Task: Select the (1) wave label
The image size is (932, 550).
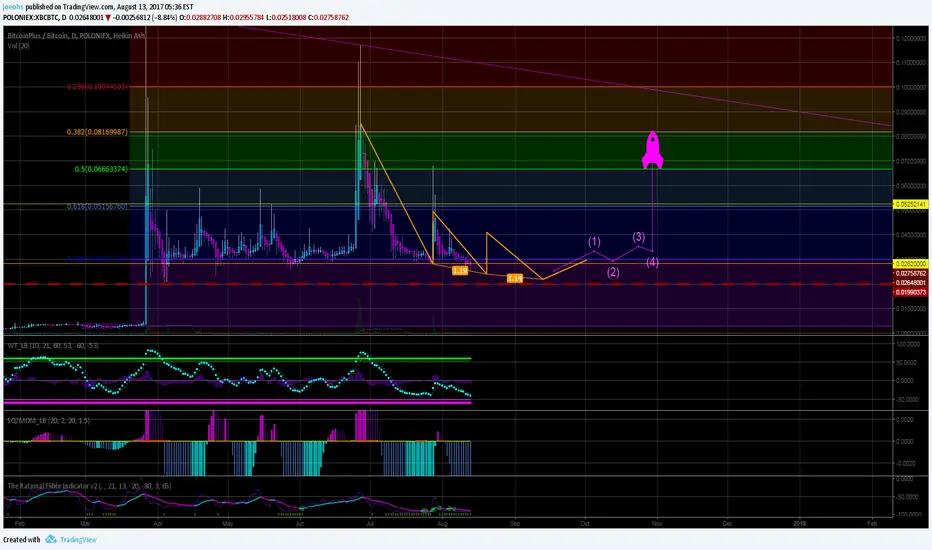Action: 594,241
